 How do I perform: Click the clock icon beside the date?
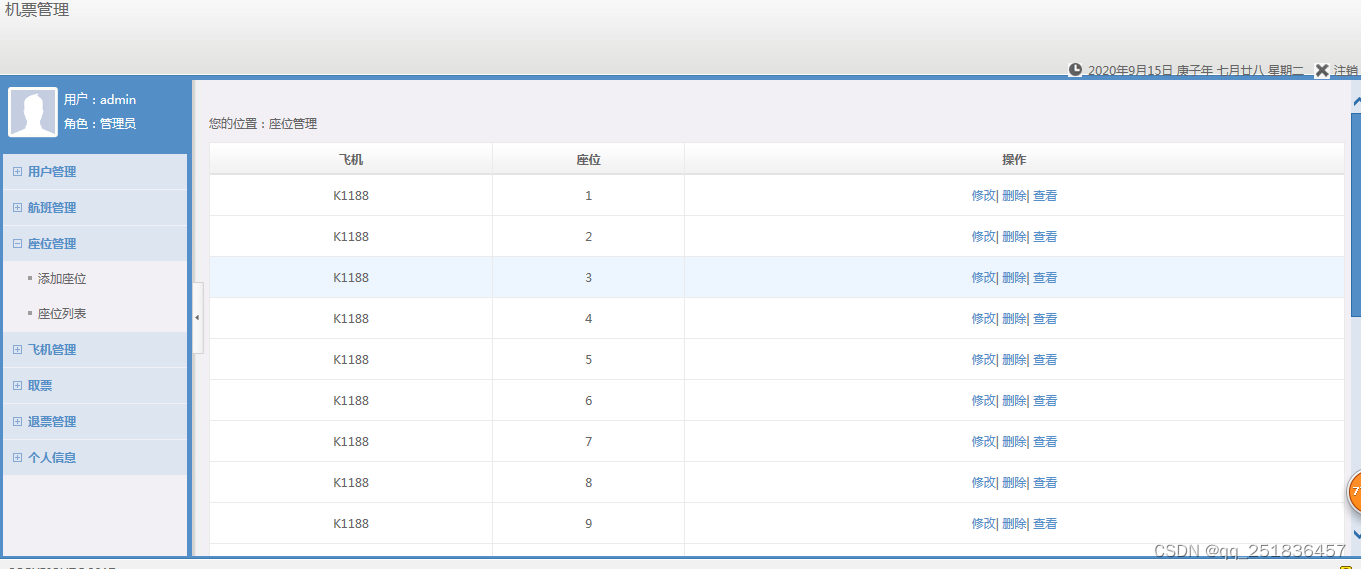(1076, 70)
